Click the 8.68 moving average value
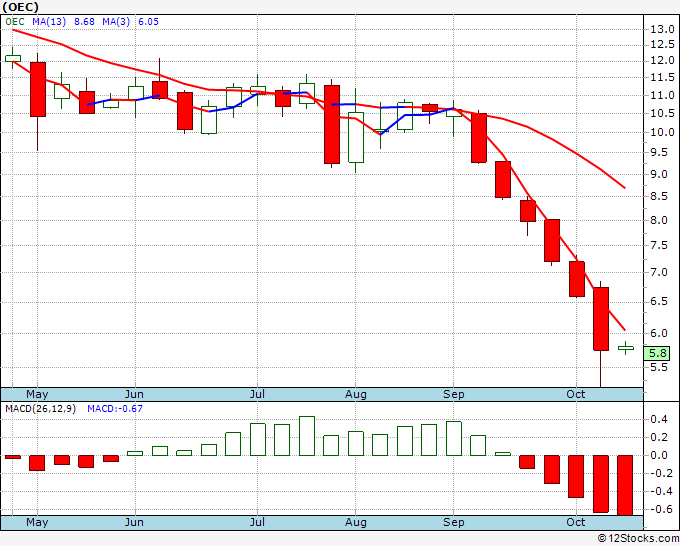The image size is (680, 546). click(x=84, y=22)
